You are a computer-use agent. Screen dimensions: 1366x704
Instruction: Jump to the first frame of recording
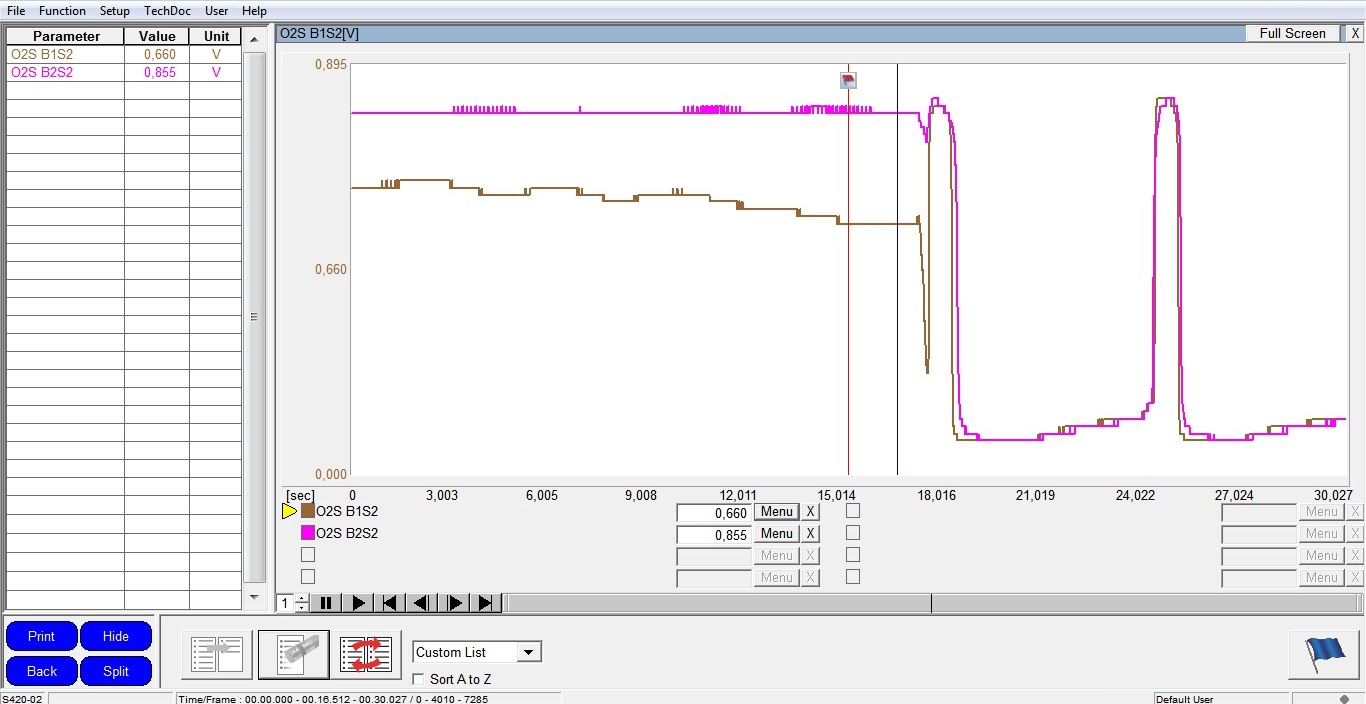(390, 603)
